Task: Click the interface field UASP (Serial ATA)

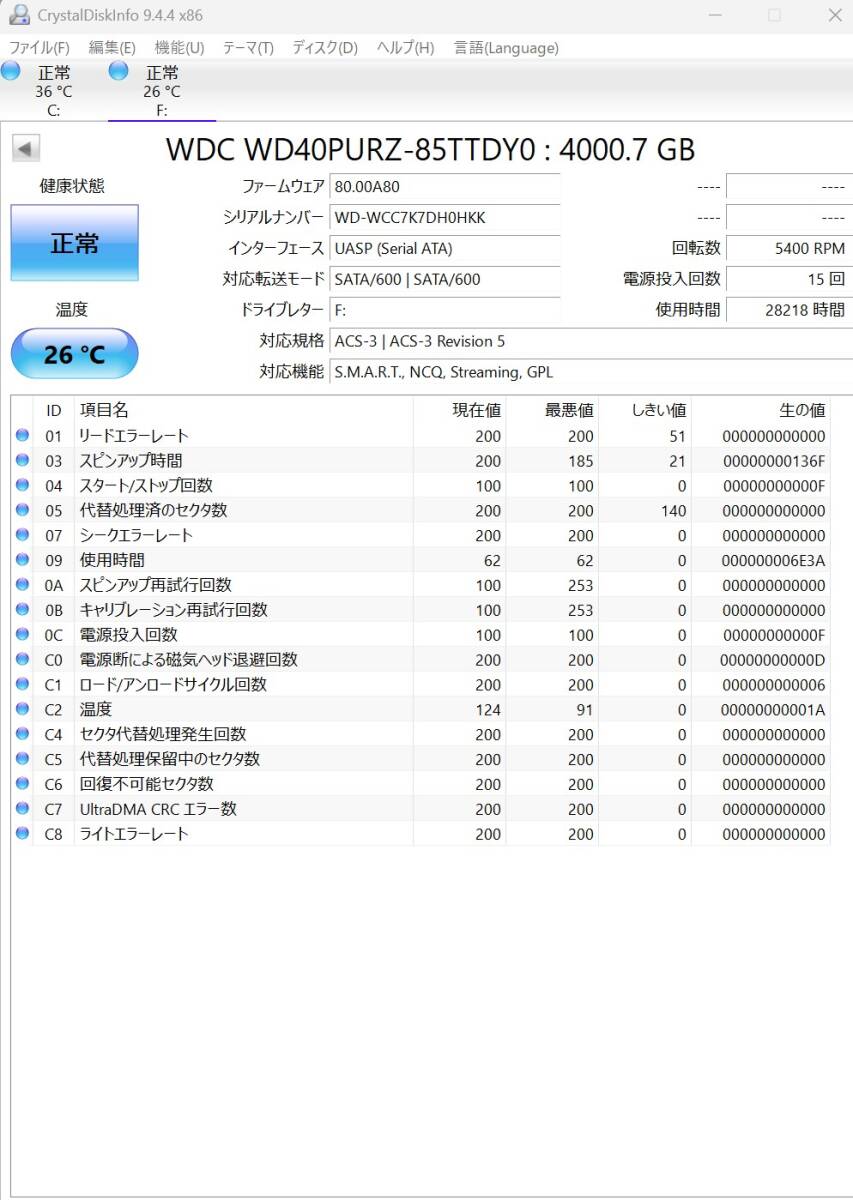Action: click(x=445, y=248)
